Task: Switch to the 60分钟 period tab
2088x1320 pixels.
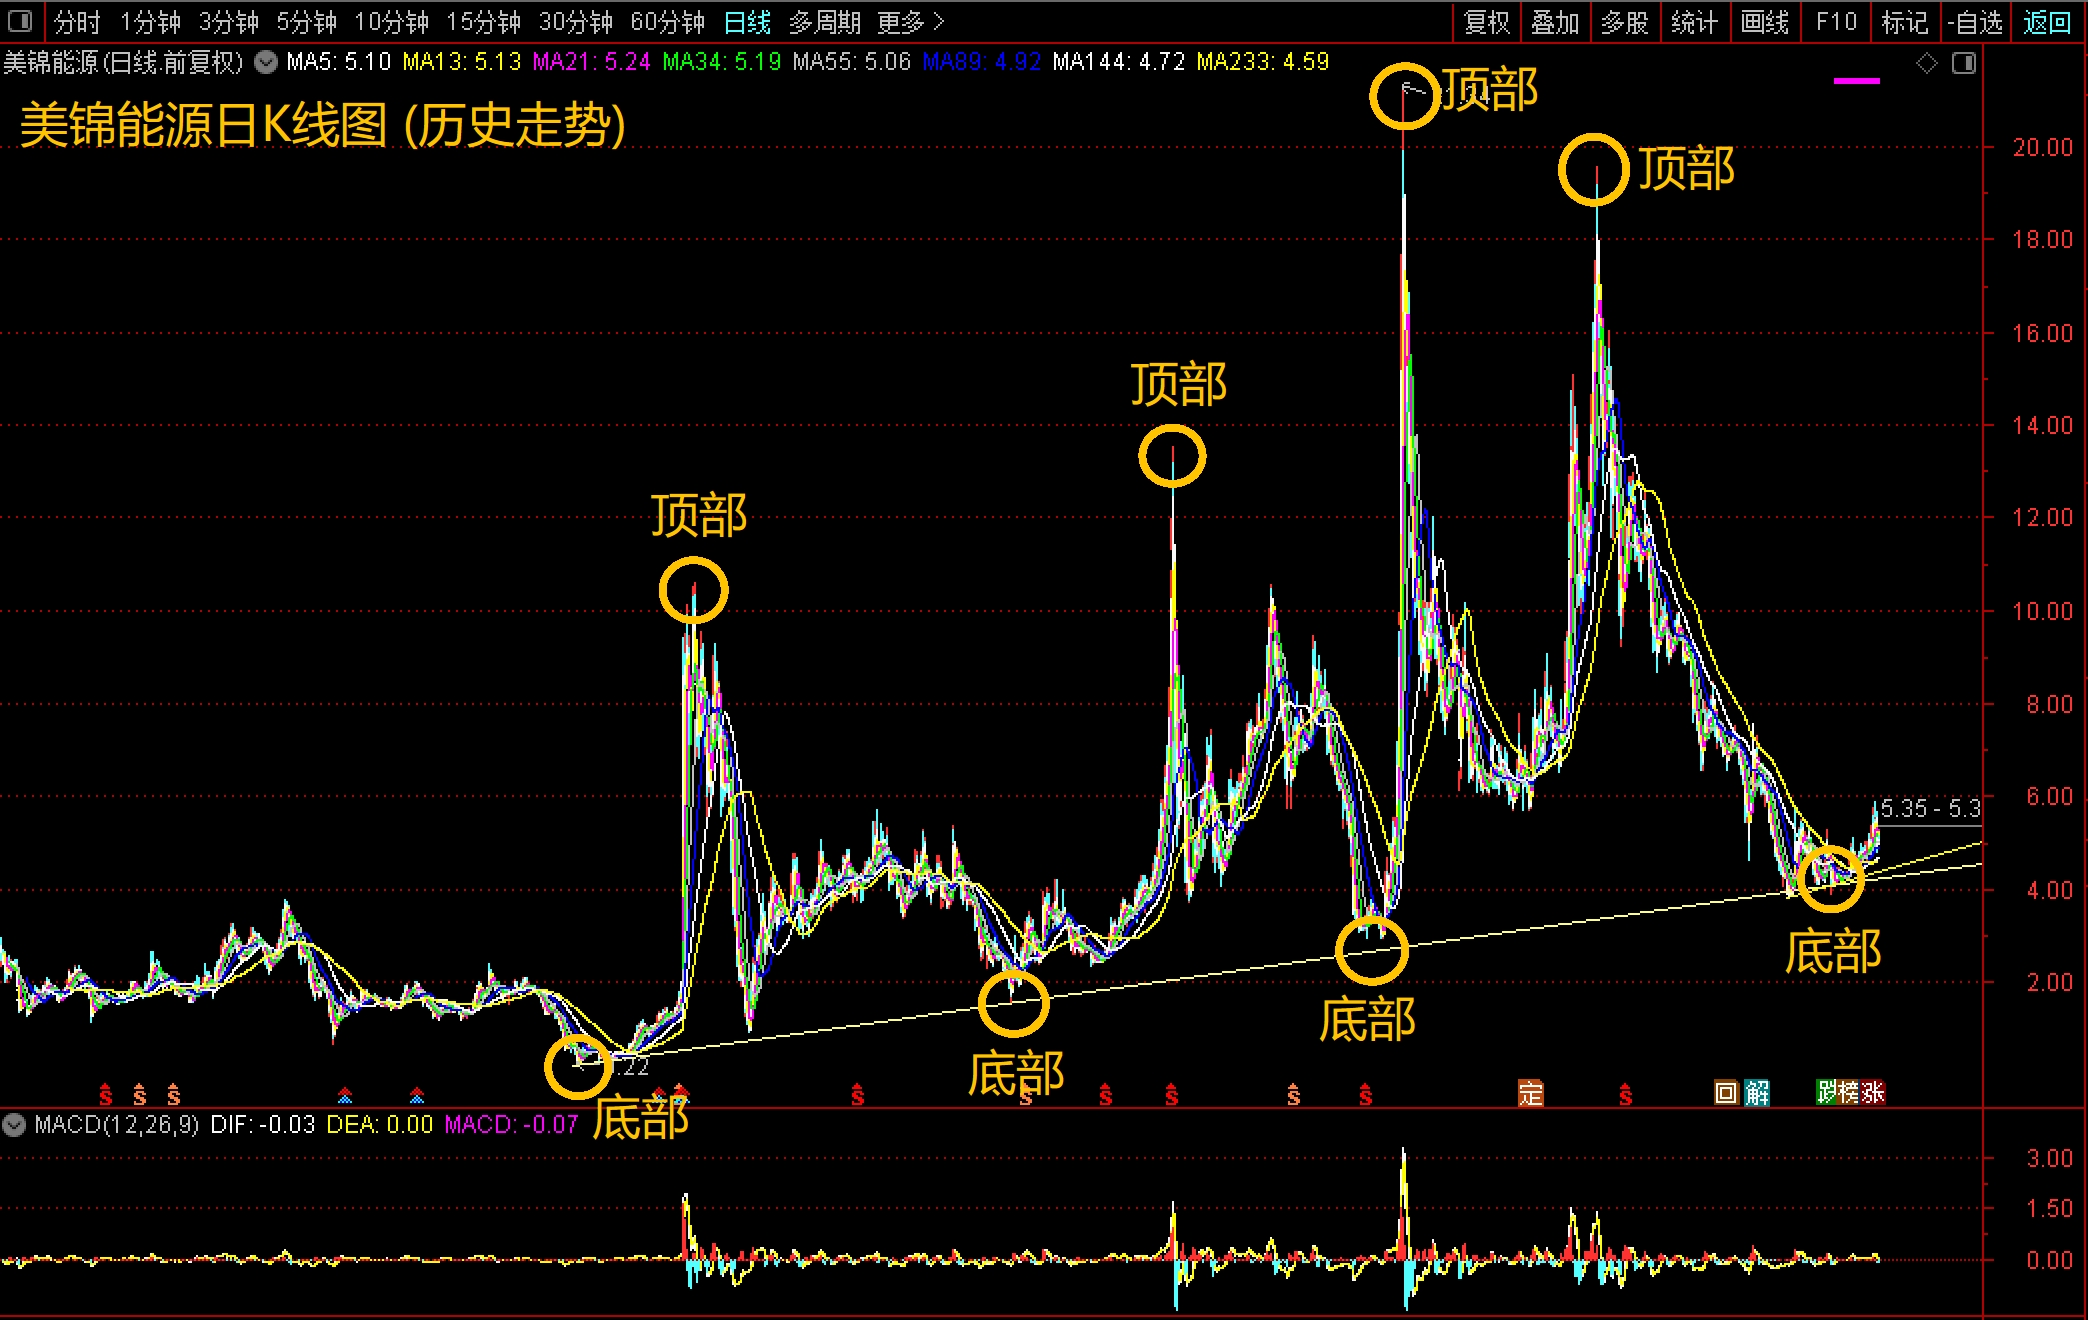Action: point(667,22)
